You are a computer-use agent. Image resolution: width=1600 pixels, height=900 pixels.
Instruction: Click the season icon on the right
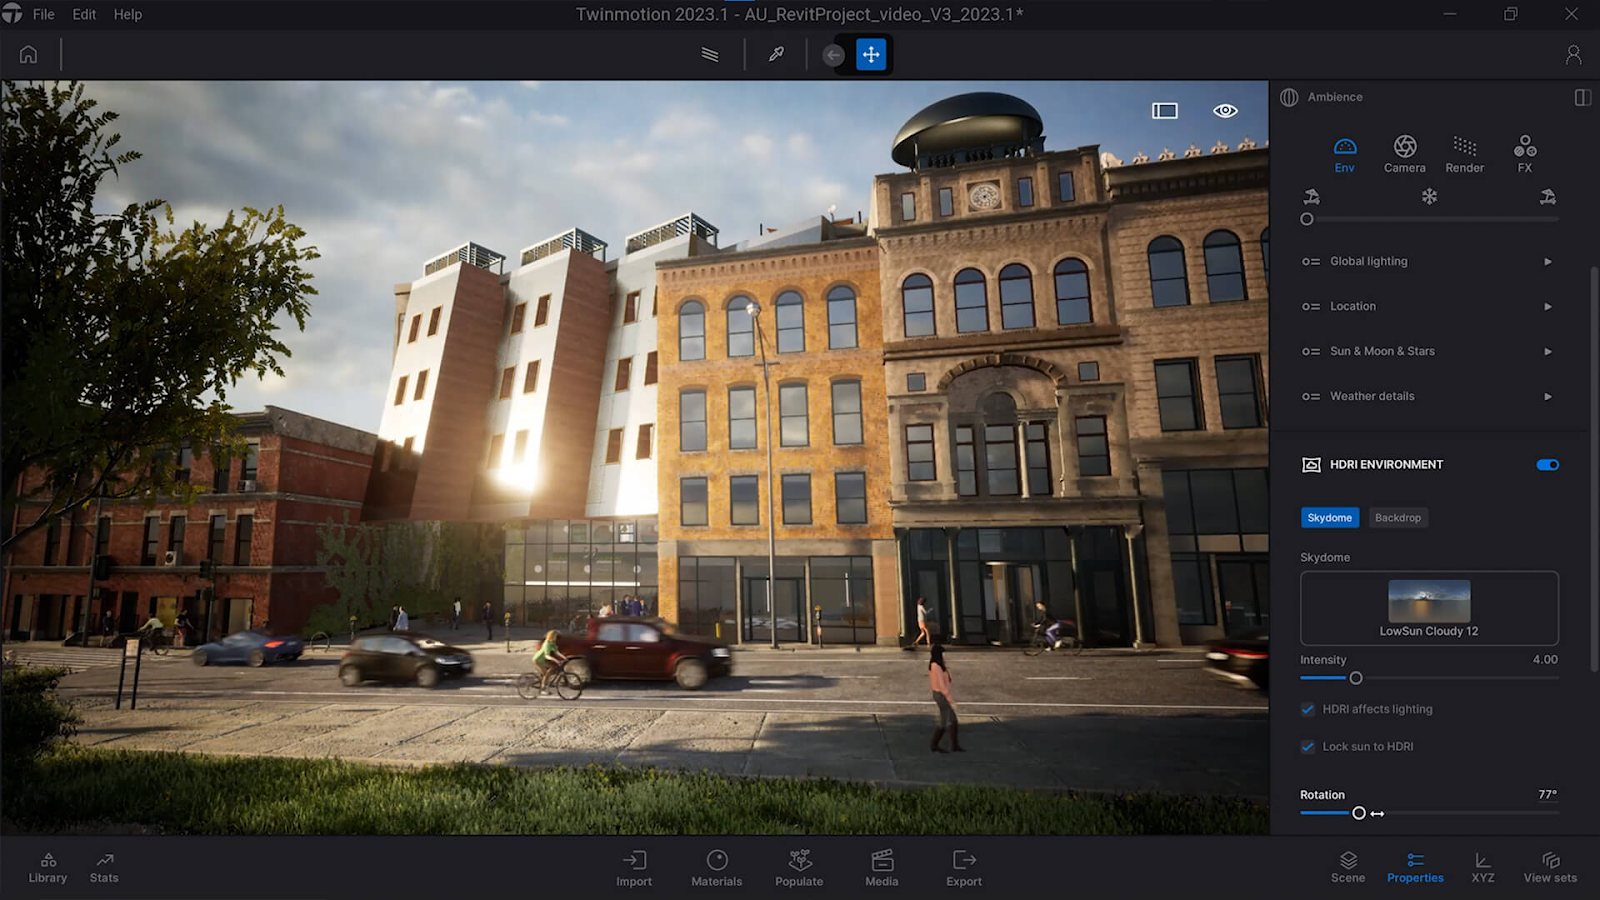click(x=1547, y=196)
